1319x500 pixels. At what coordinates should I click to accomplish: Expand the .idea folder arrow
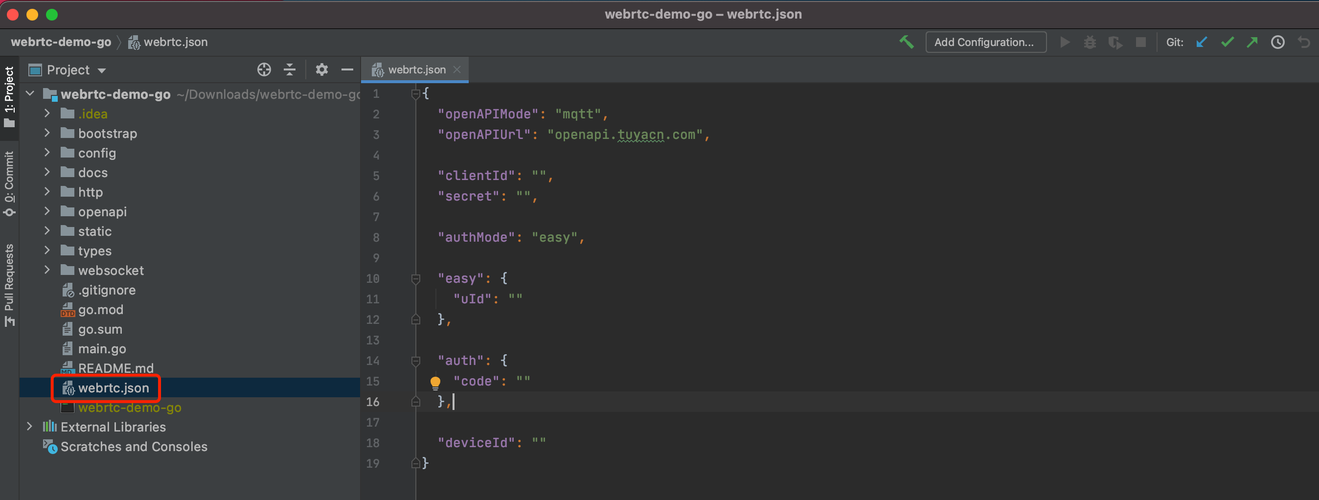[x=47, y=114]
